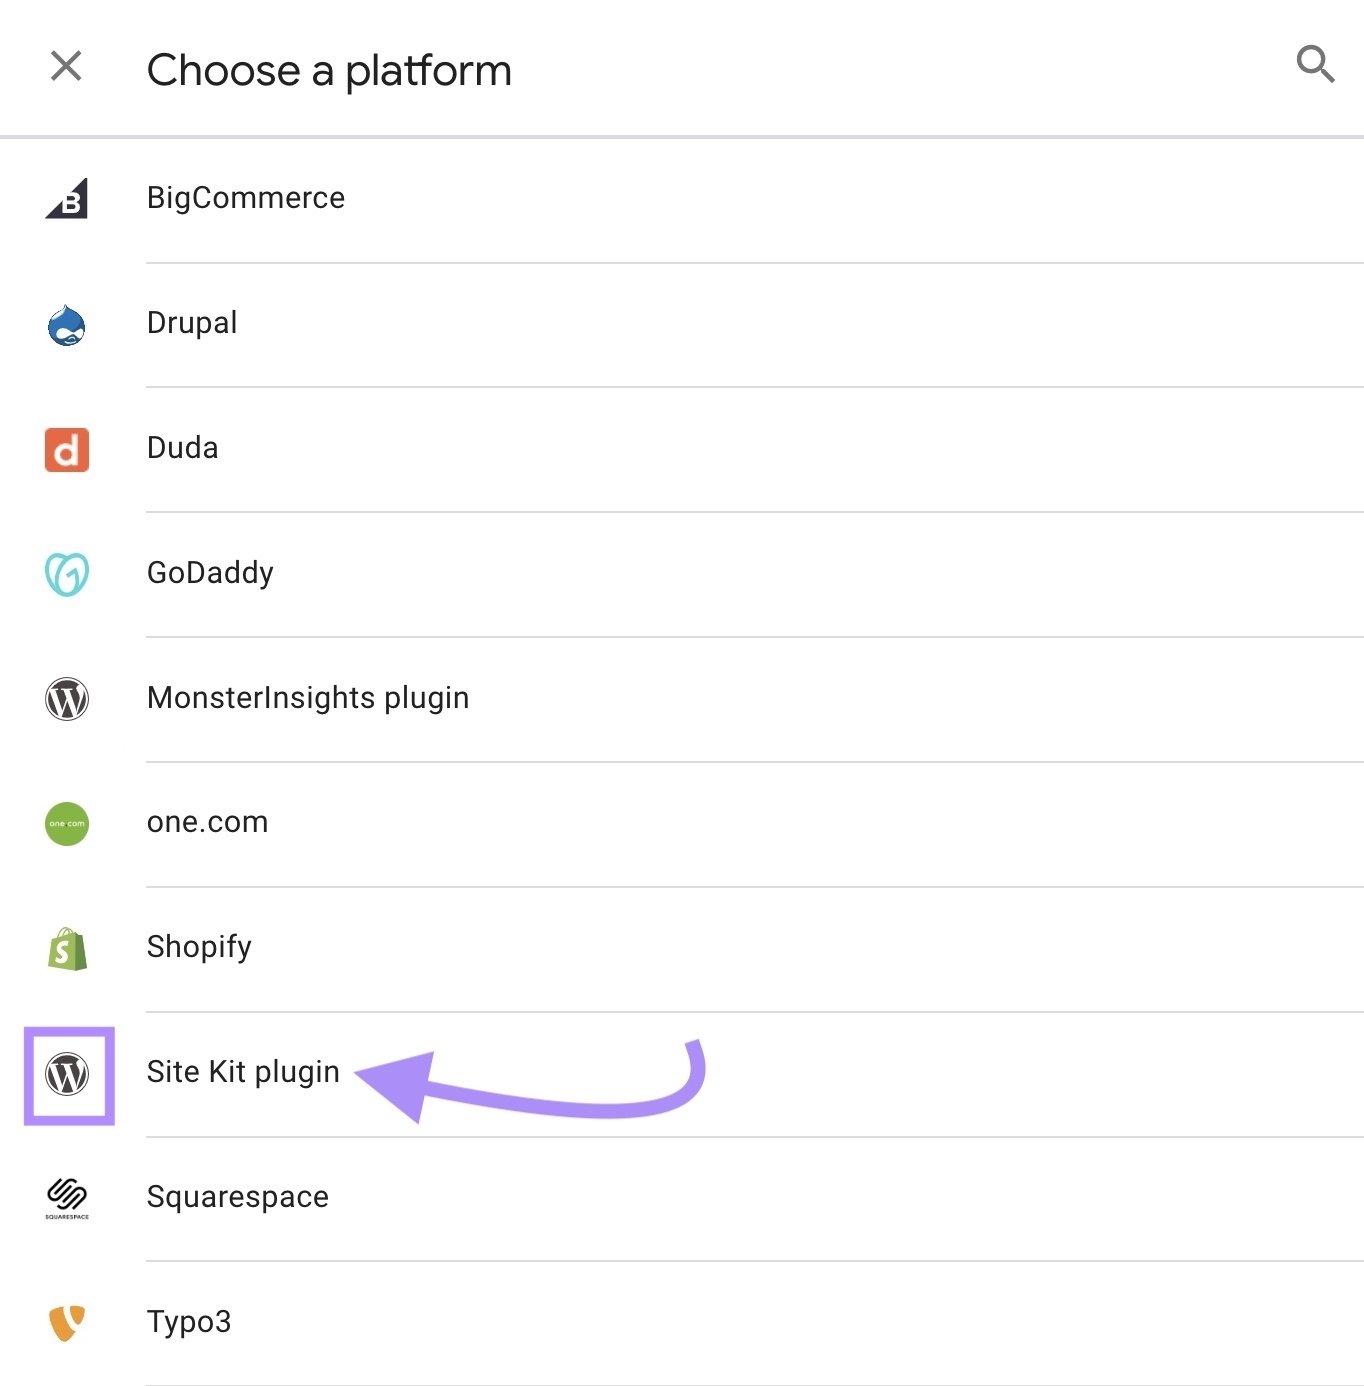Click the BigCommerce platform icon
1364x1386 pixels.
(66, 199)
